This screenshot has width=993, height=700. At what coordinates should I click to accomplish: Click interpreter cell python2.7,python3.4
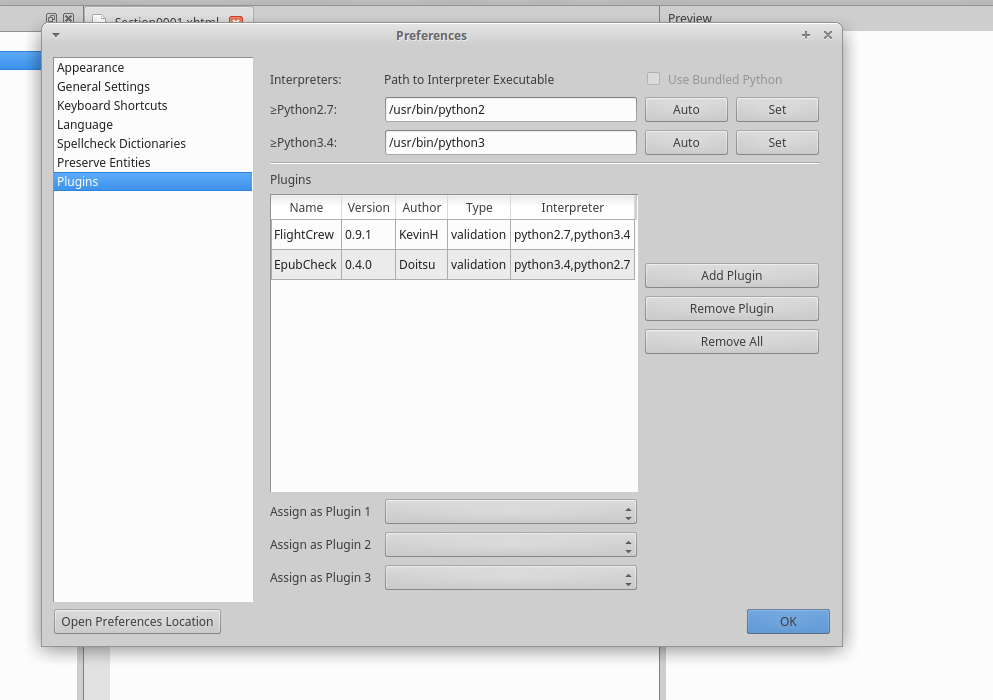572,234
